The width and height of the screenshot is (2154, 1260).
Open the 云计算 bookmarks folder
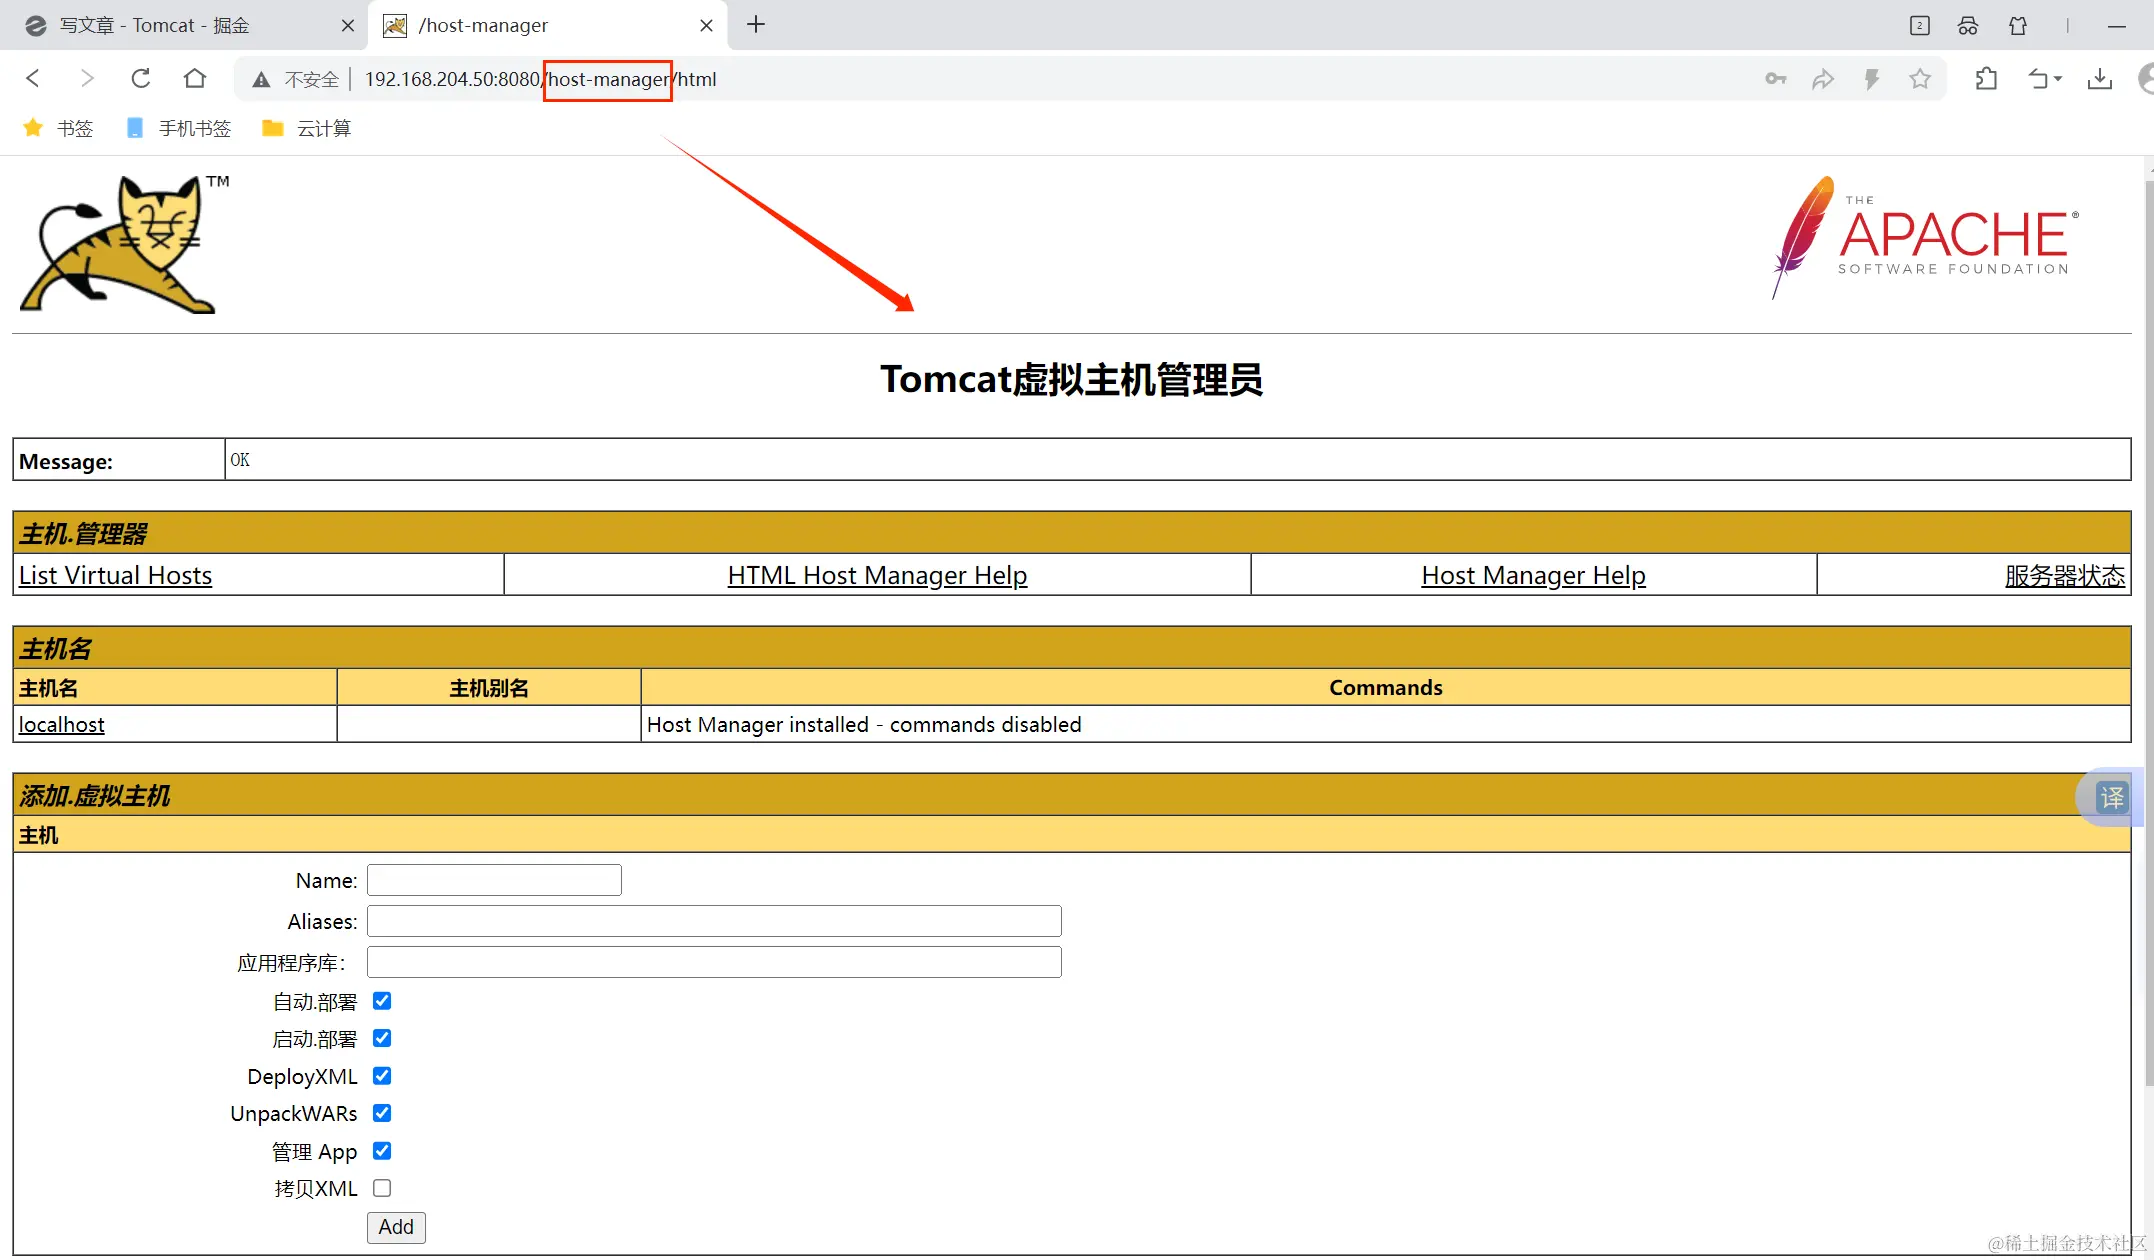click(x=306, y=128)
